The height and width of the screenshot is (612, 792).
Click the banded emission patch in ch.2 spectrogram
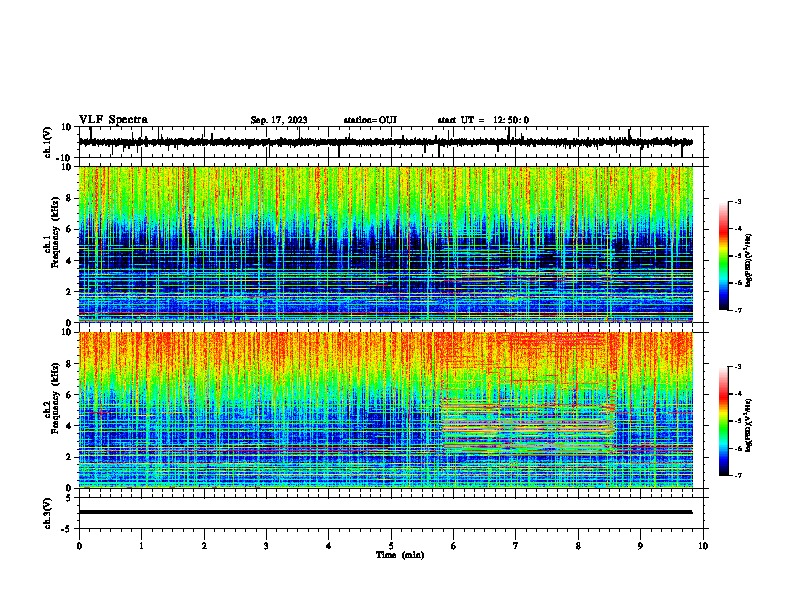tap(528, 425)
